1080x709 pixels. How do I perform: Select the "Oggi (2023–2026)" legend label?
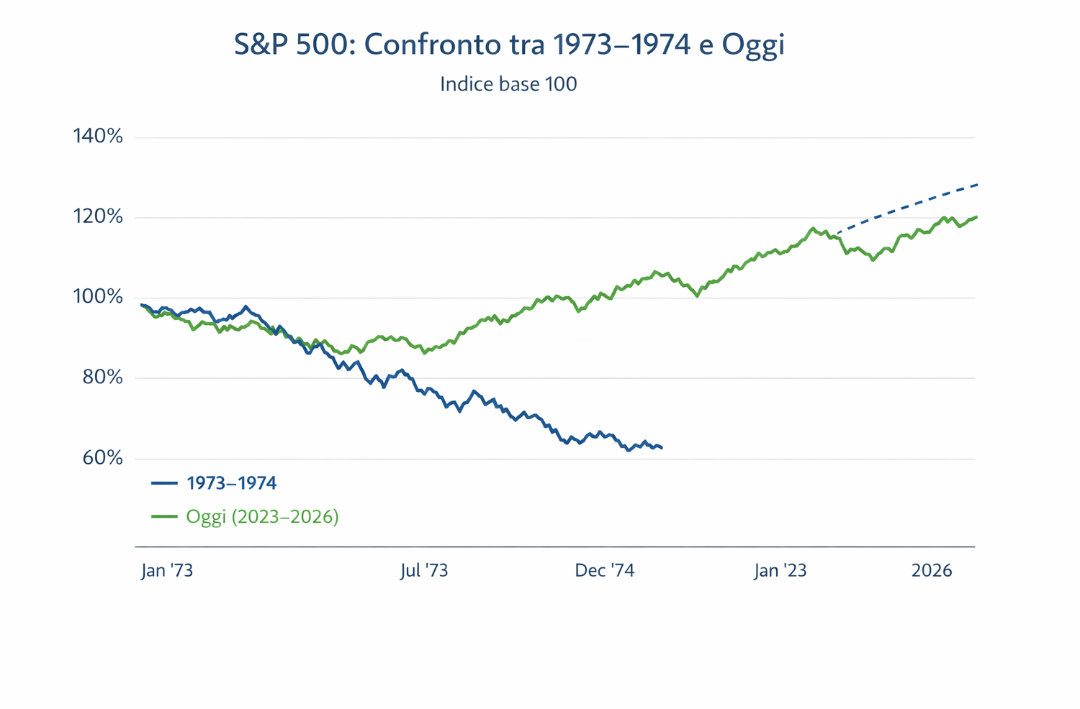262,517
